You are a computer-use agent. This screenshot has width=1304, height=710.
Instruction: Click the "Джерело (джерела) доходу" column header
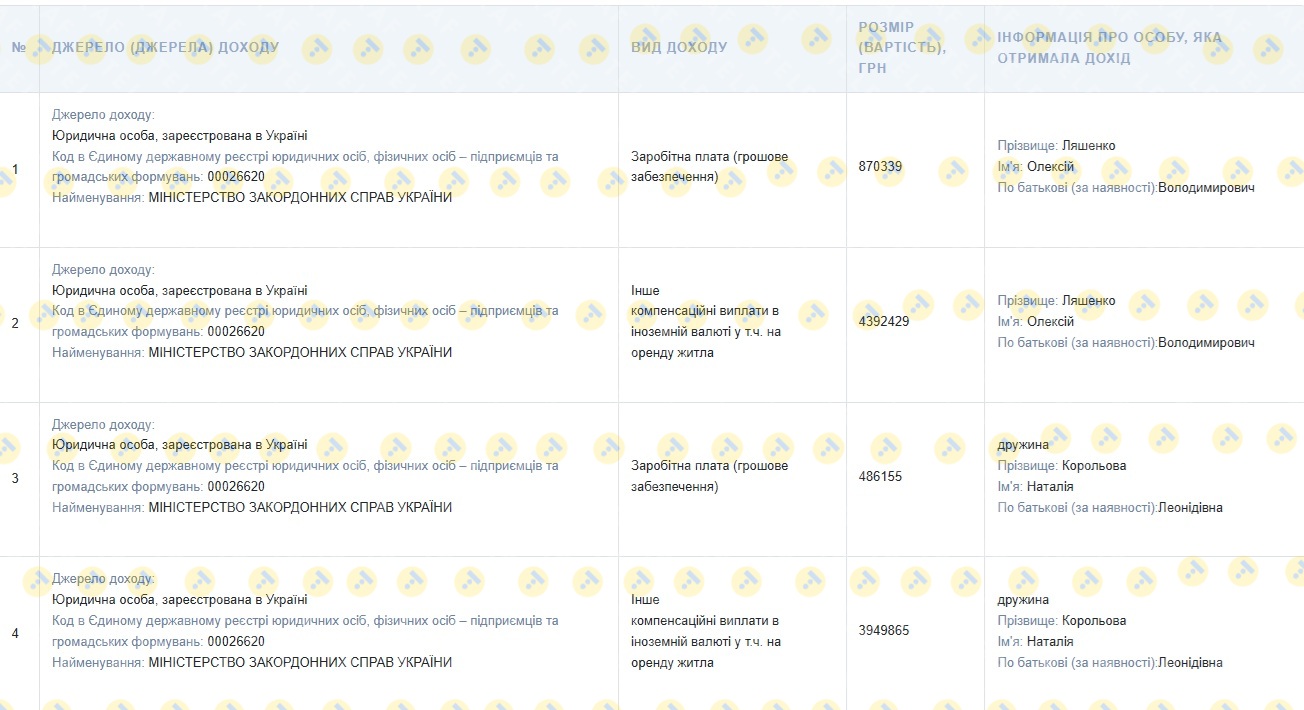point(165,47)
